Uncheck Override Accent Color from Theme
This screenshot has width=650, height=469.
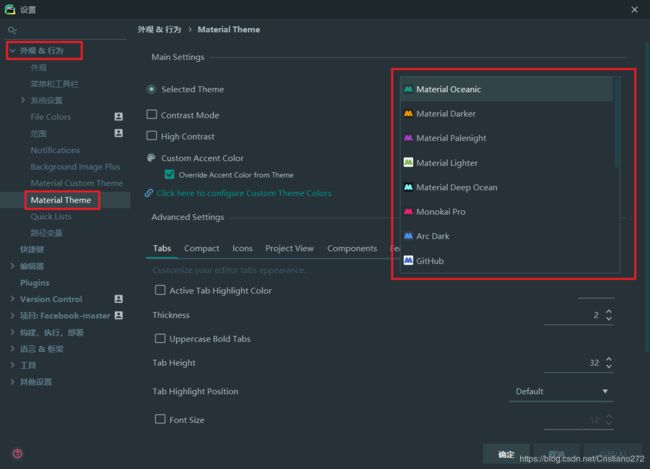170,174
